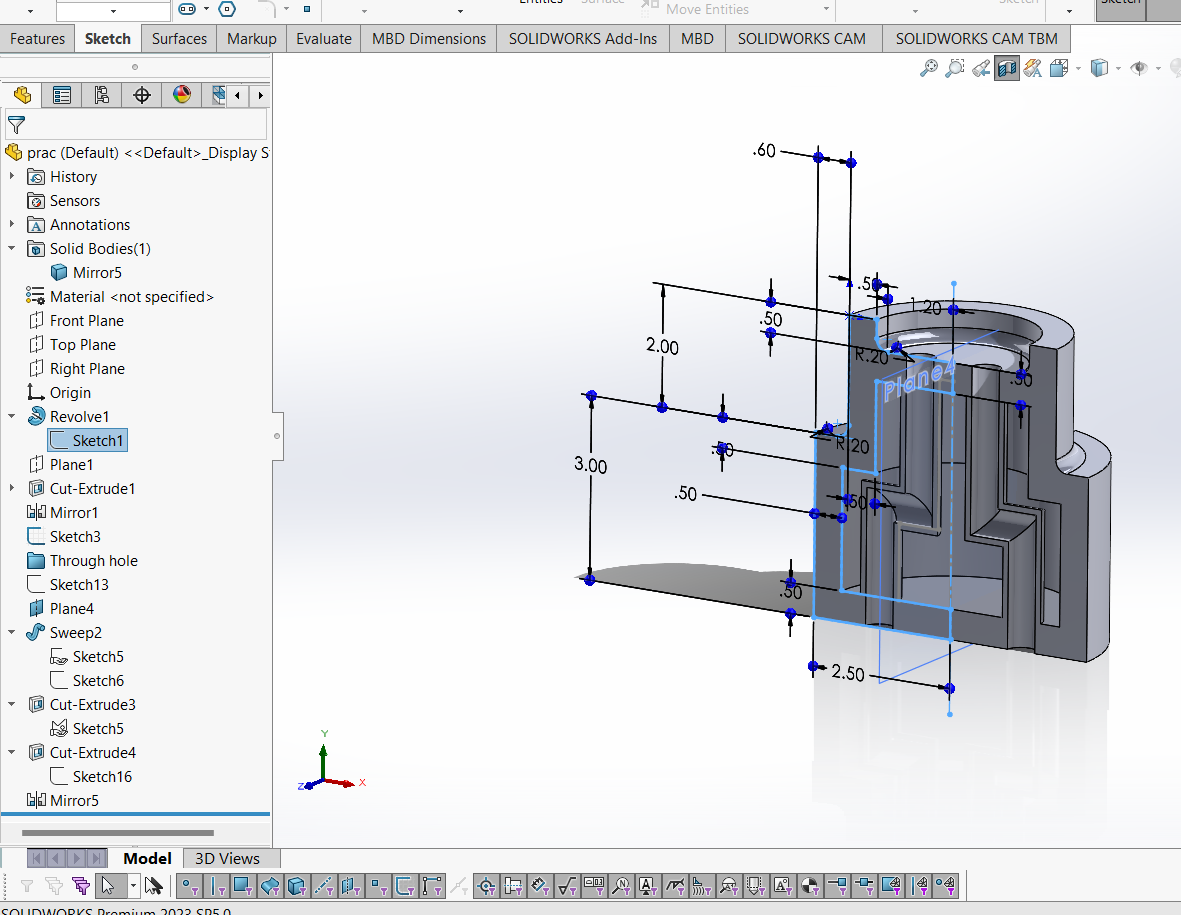
Task: Toggle the Filter Surface Bodies button
Action: tap(270, 886)
